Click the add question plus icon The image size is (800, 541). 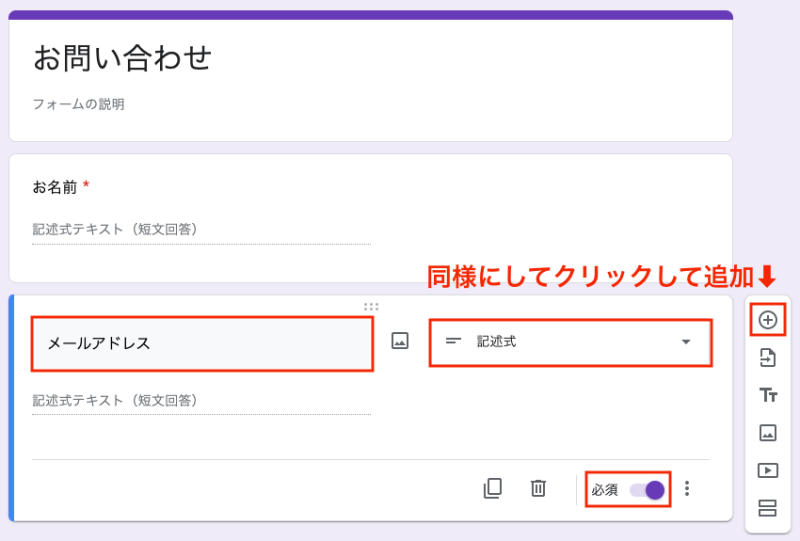[768, 320]
